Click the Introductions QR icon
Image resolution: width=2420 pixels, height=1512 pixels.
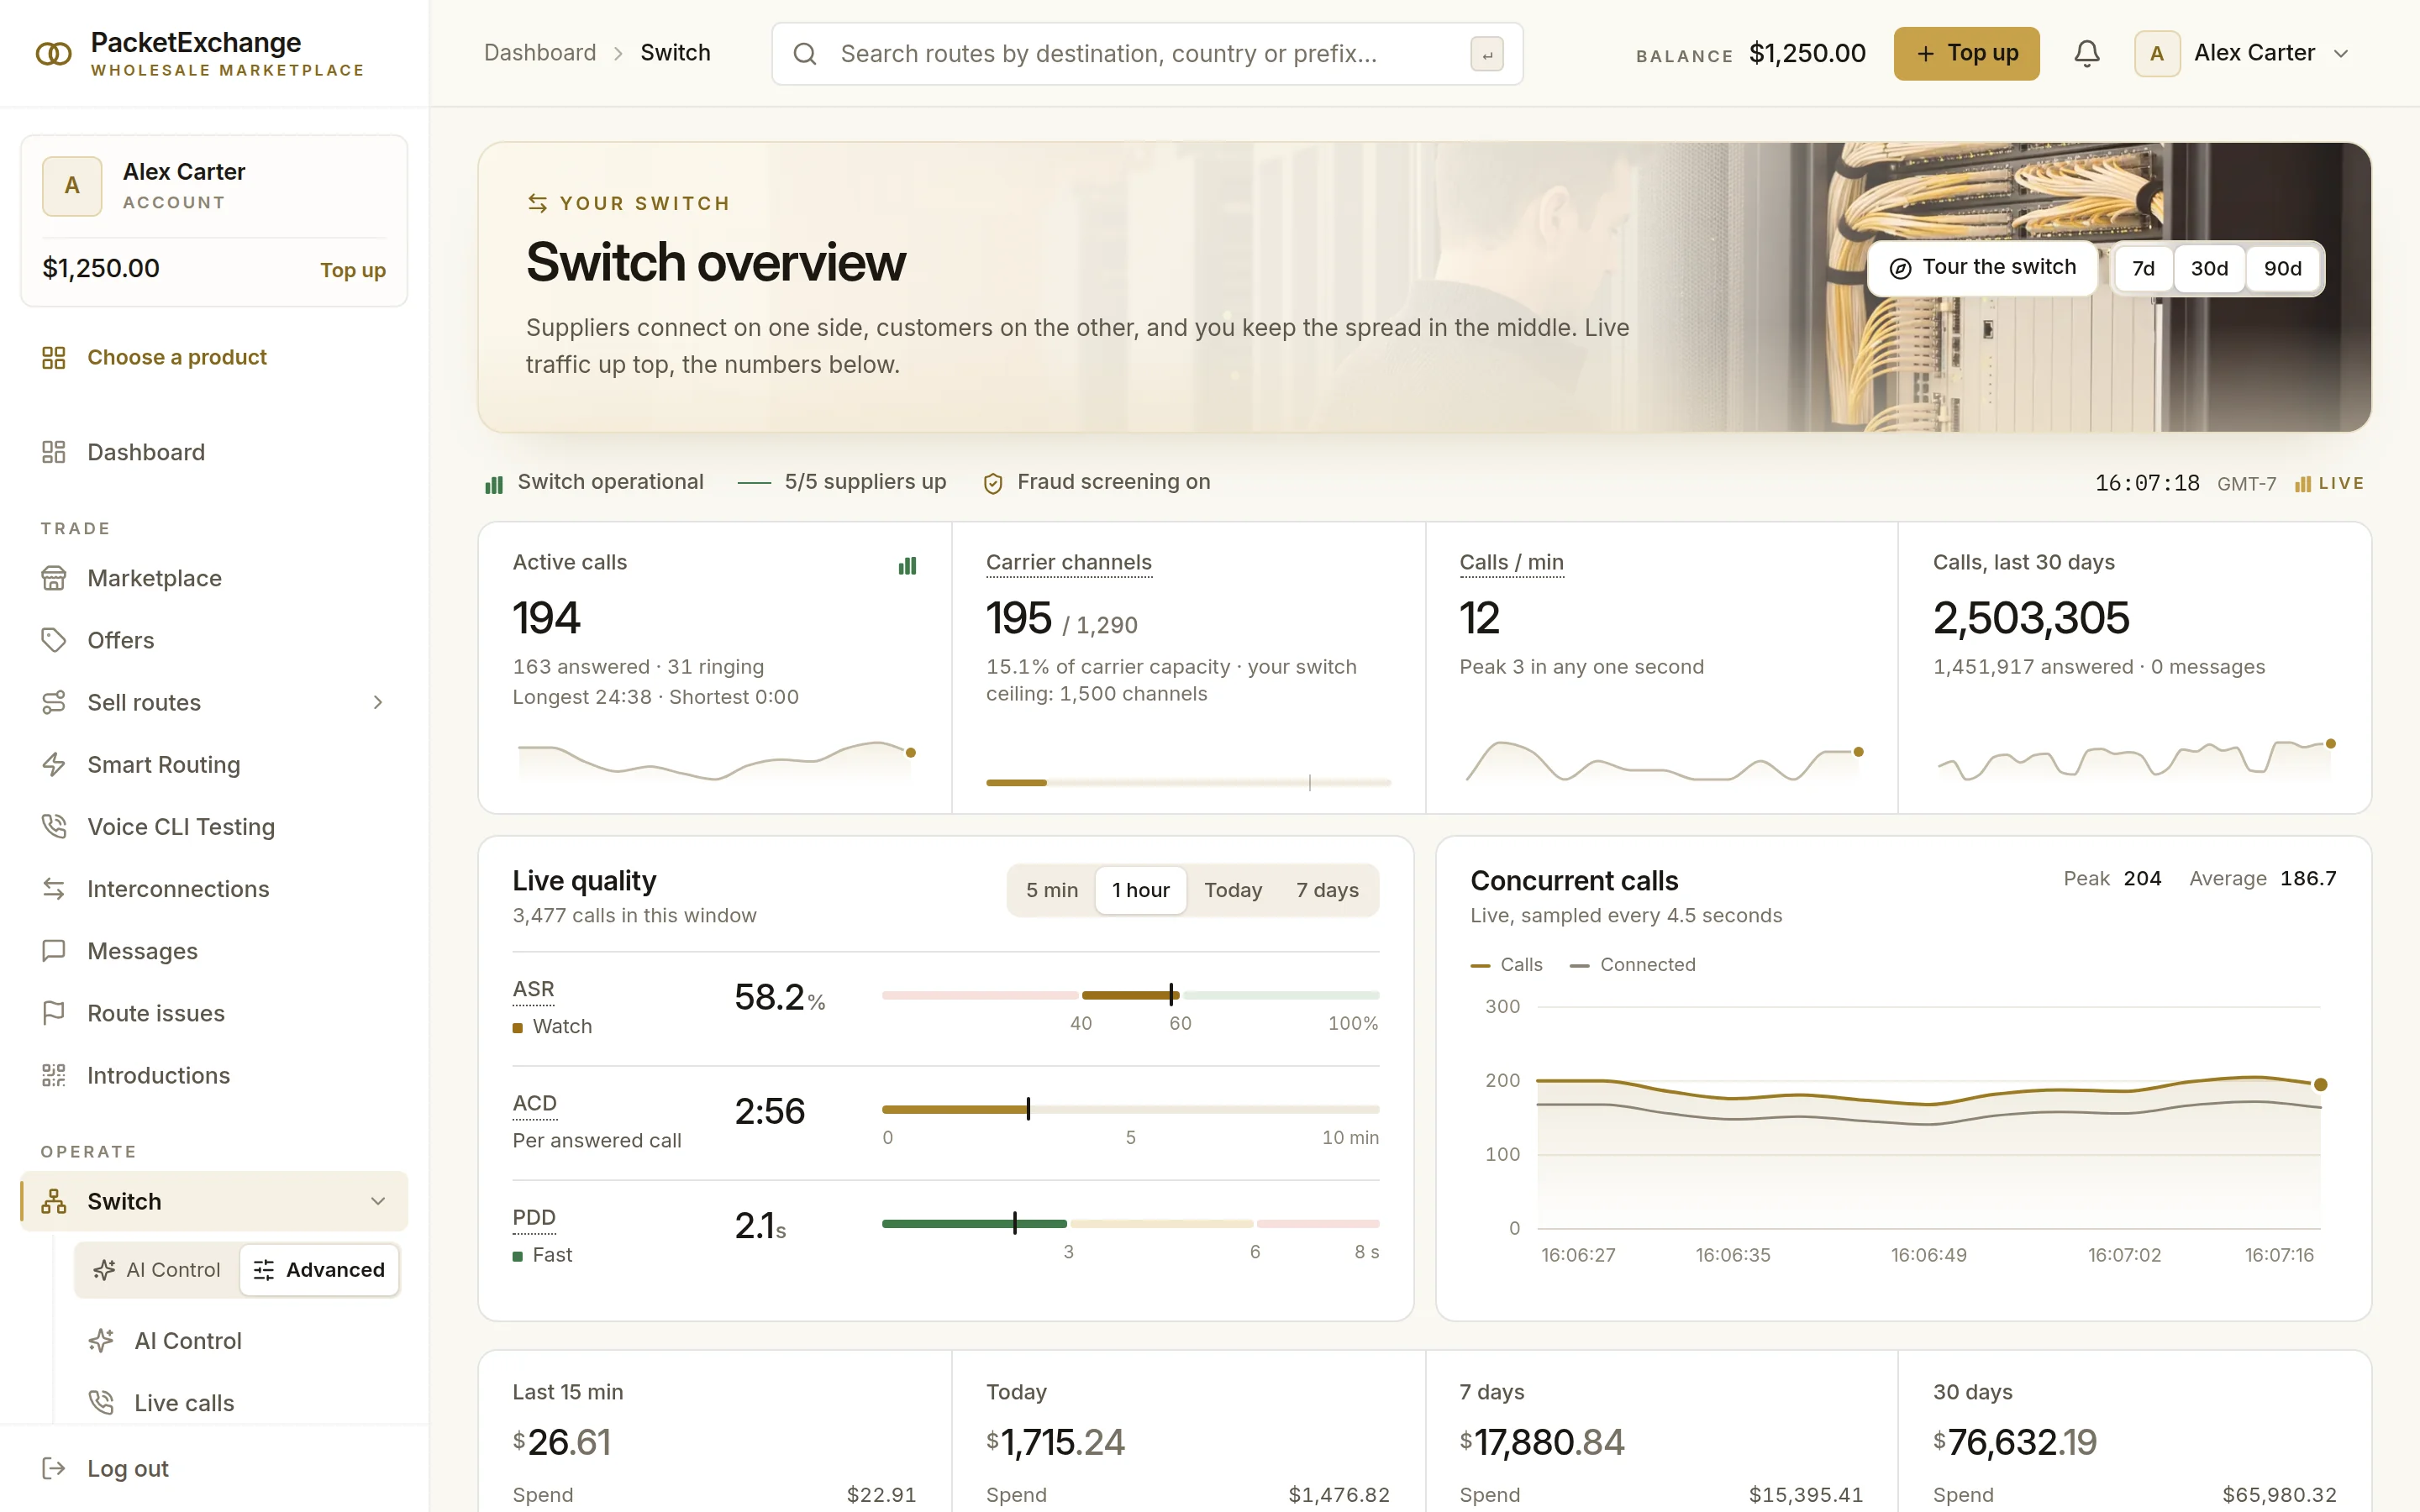click(x=54, y=1075)
